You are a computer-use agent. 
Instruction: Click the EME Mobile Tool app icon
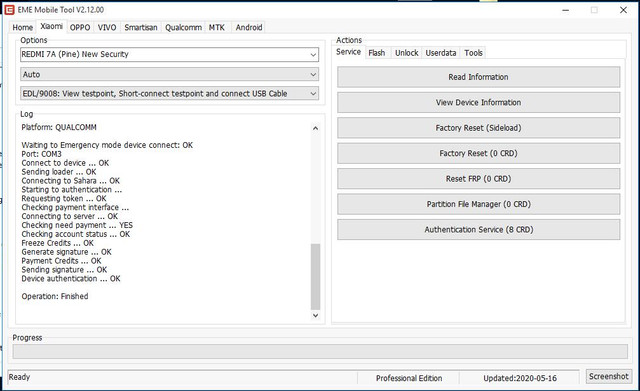click(x=9, y=9)
